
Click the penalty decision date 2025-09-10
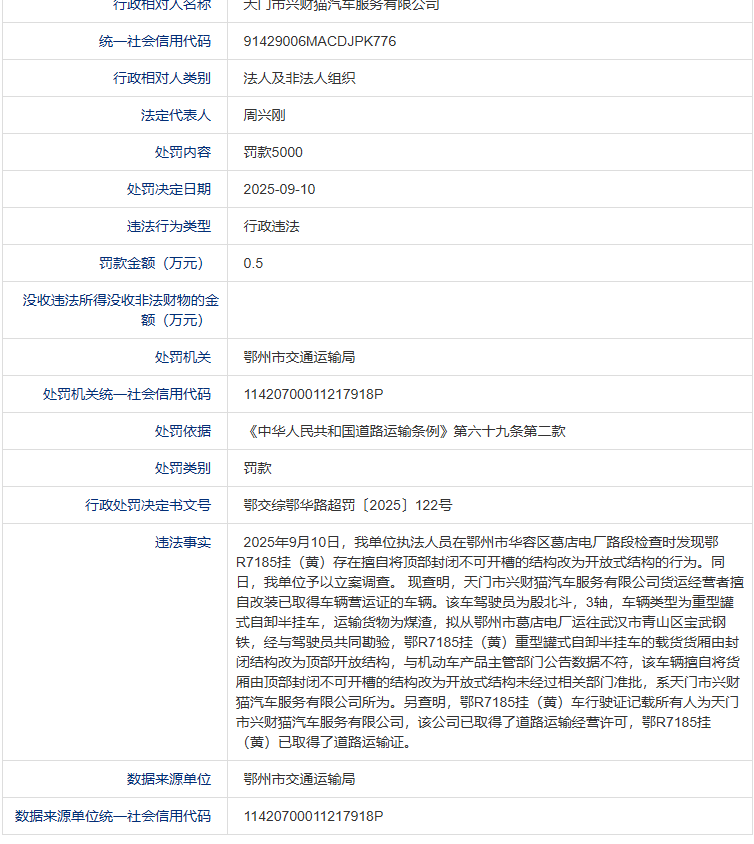[279, 189]
